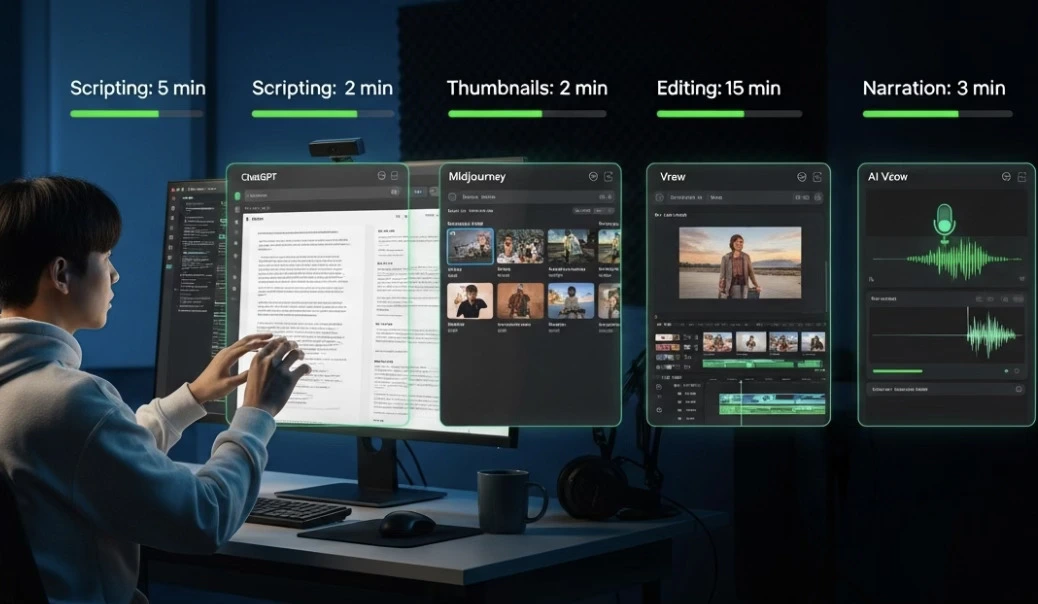Open the Midjourney thumbnail with the blue sky rider

571,301
